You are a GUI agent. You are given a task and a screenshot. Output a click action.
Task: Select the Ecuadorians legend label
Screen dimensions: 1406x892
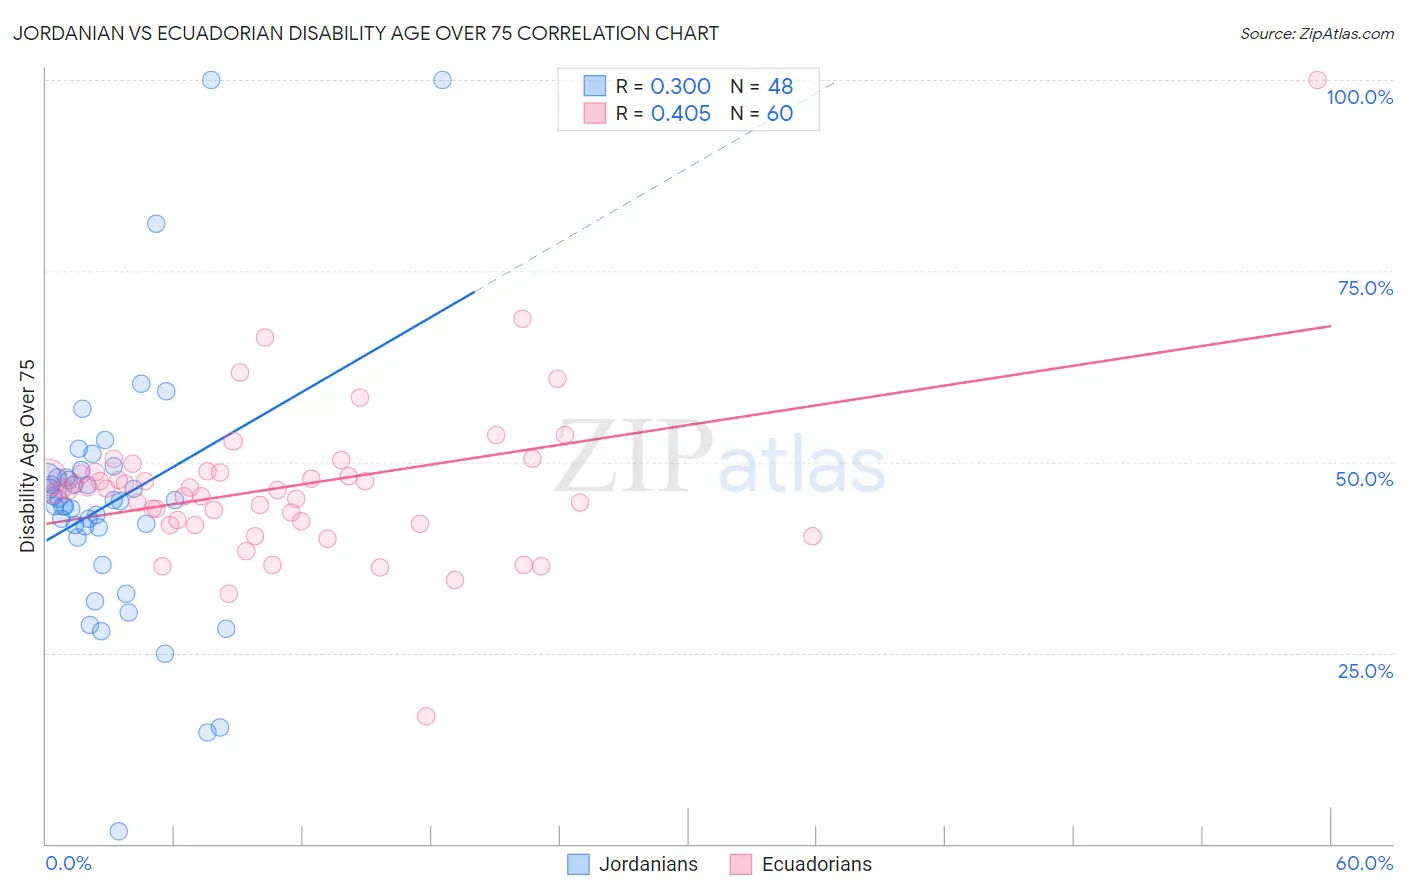tap(817, 864)
